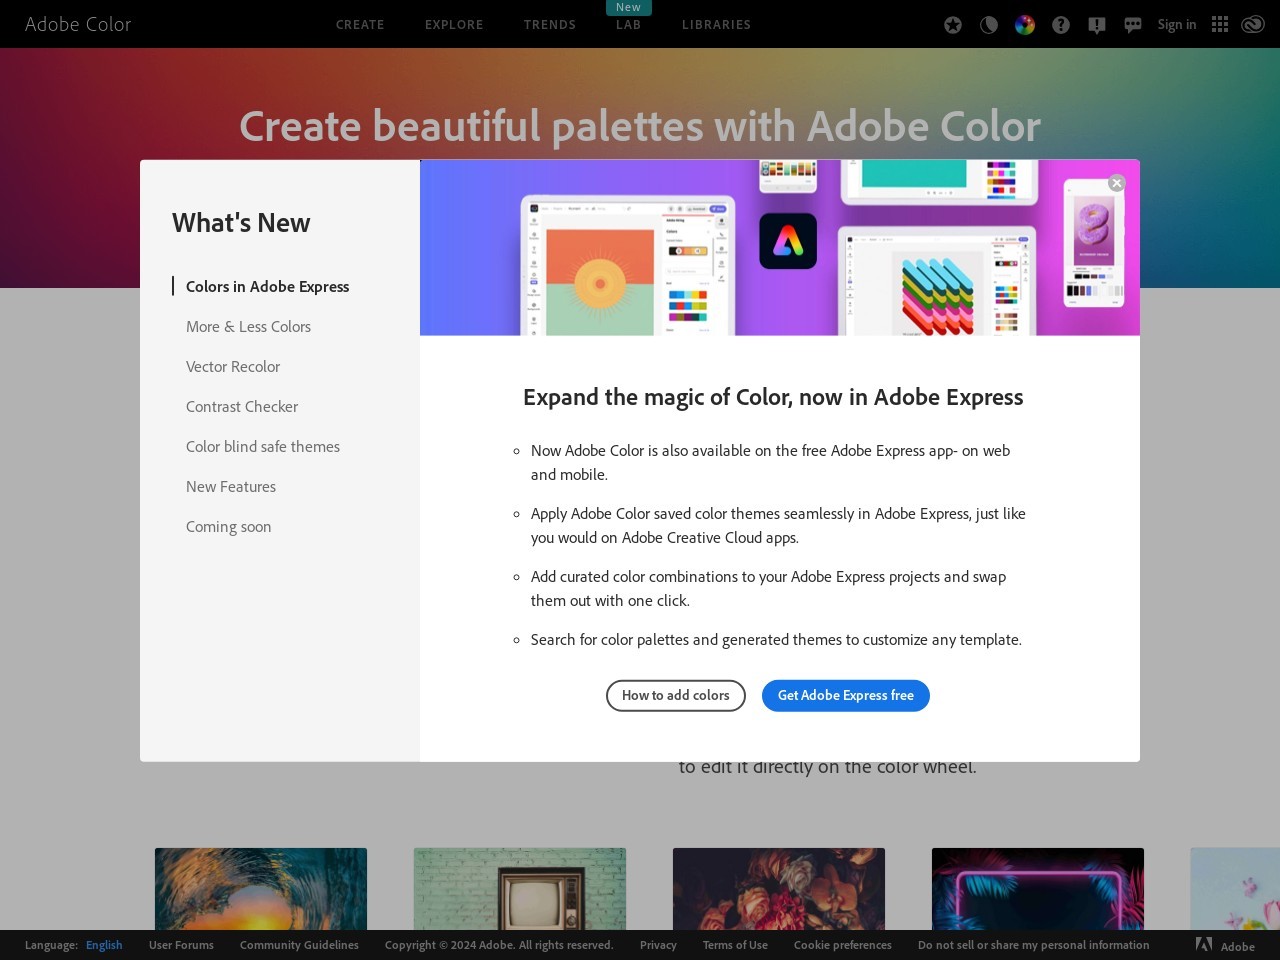Select Colors in Adobe Express item

click(x=267, y=286)
